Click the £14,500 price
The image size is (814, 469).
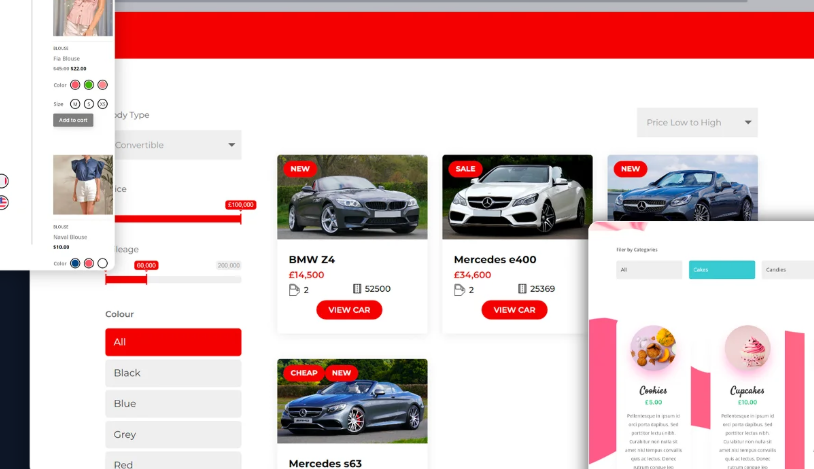[306, 275]
